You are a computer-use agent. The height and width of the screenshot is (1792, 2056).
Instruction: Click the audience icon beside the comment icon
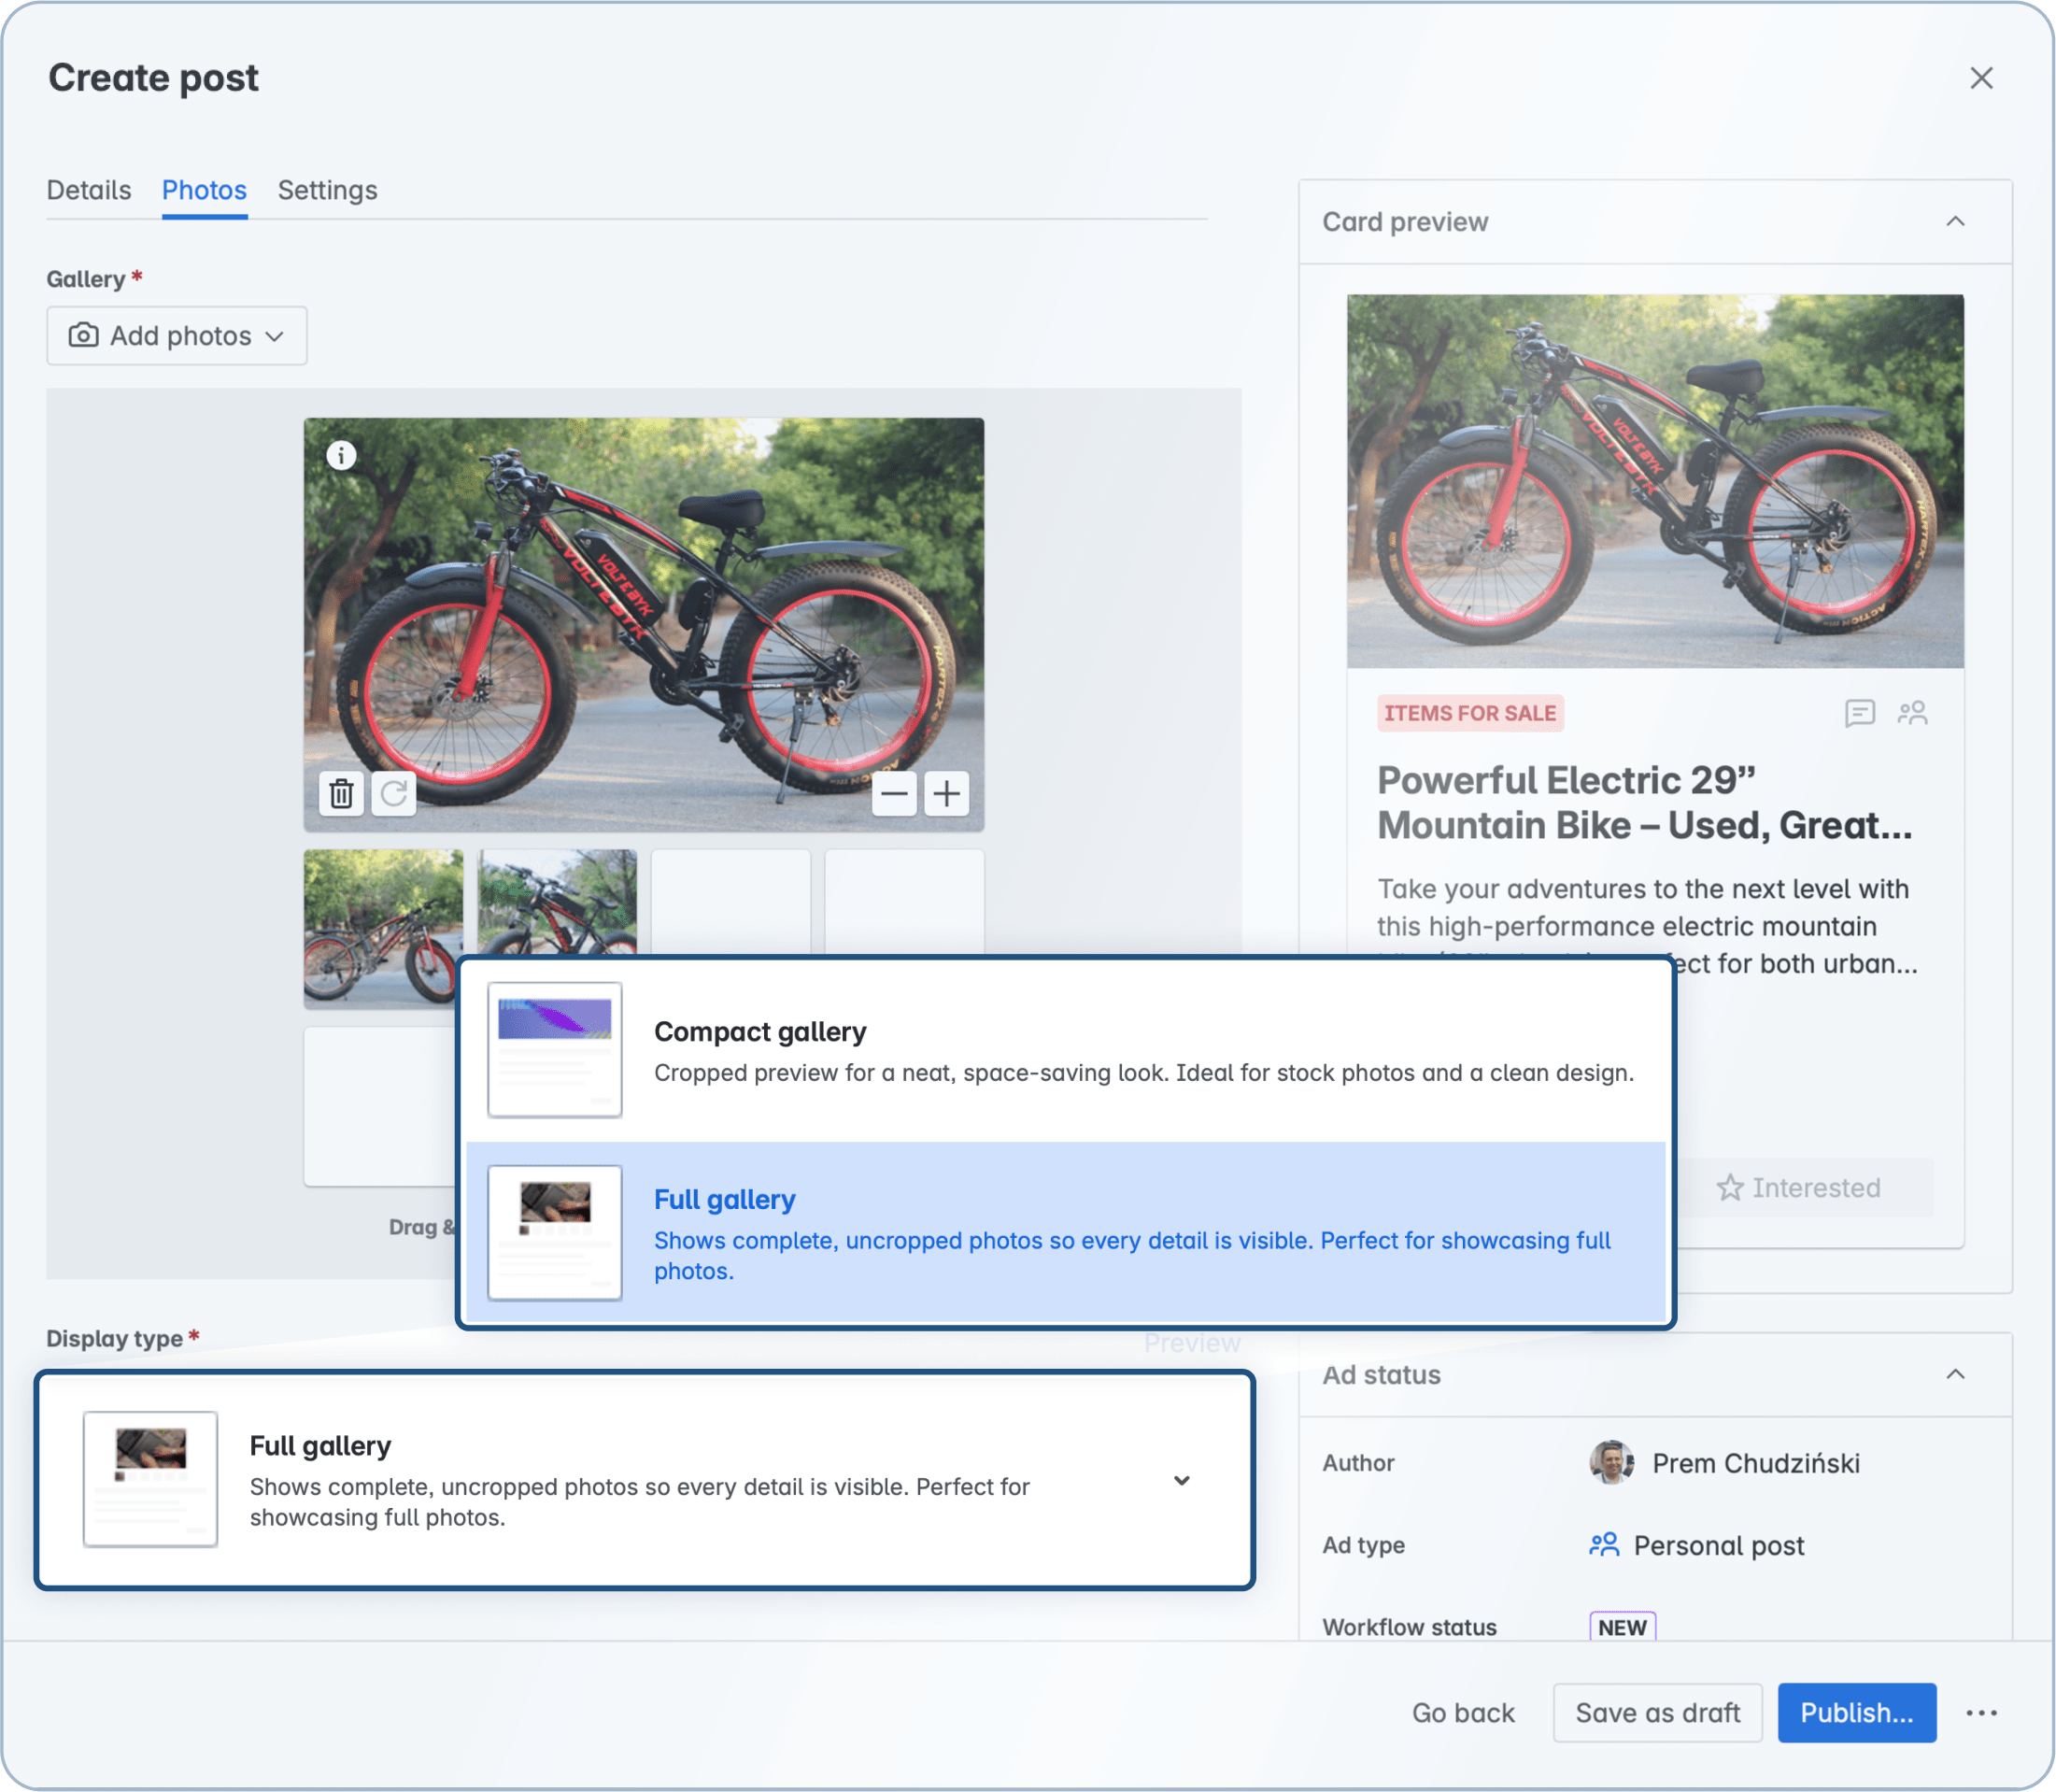tap(1913, 712)
